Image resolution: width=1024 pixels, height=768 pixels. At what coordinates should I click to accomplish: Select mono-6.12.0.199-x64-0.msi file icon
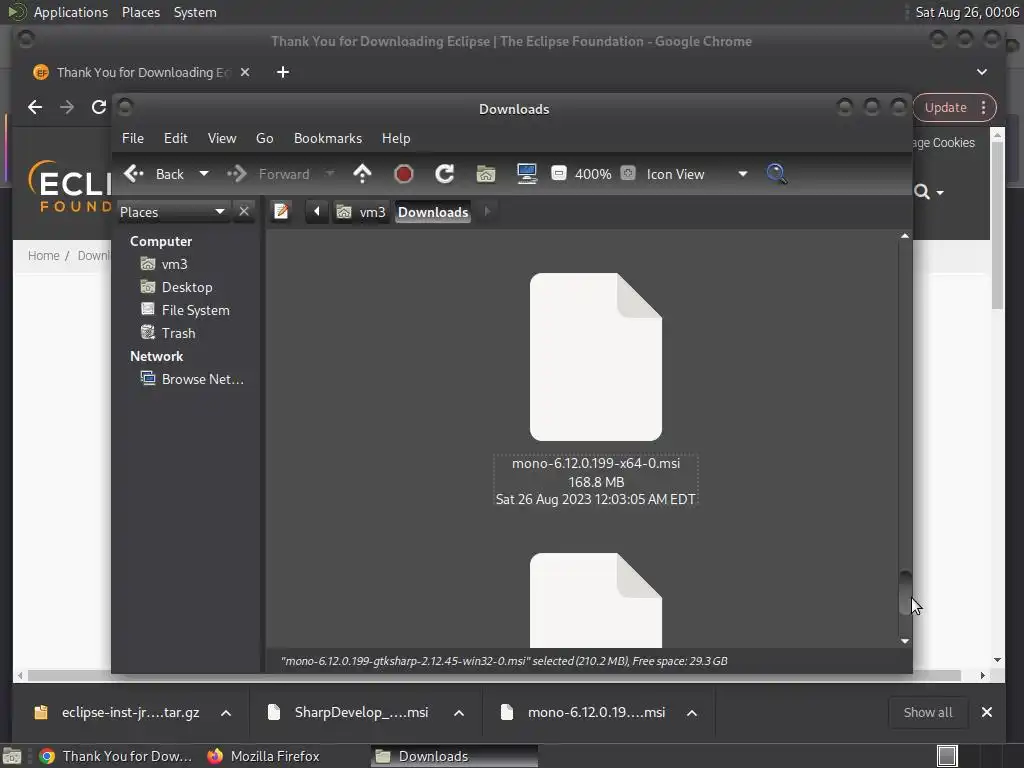[596, 357]
